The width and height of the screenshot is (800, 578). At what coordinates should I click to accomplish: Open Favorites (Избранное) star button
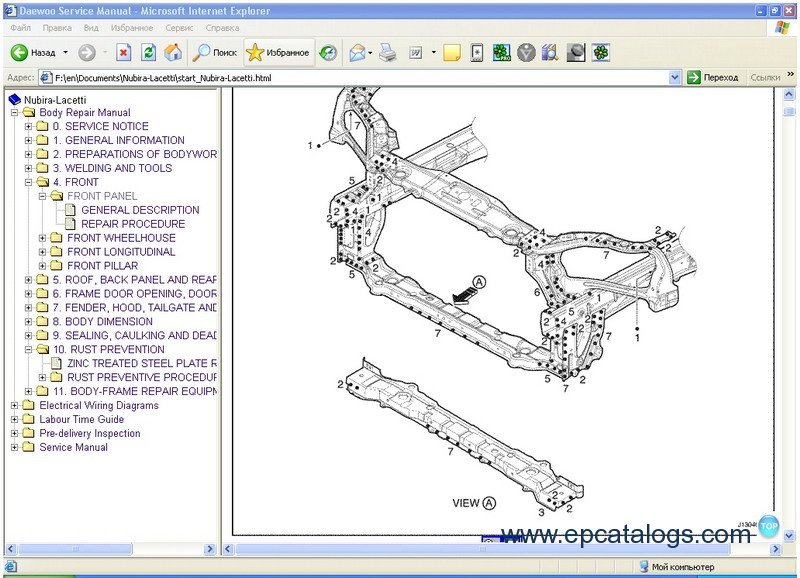[278, 53]
